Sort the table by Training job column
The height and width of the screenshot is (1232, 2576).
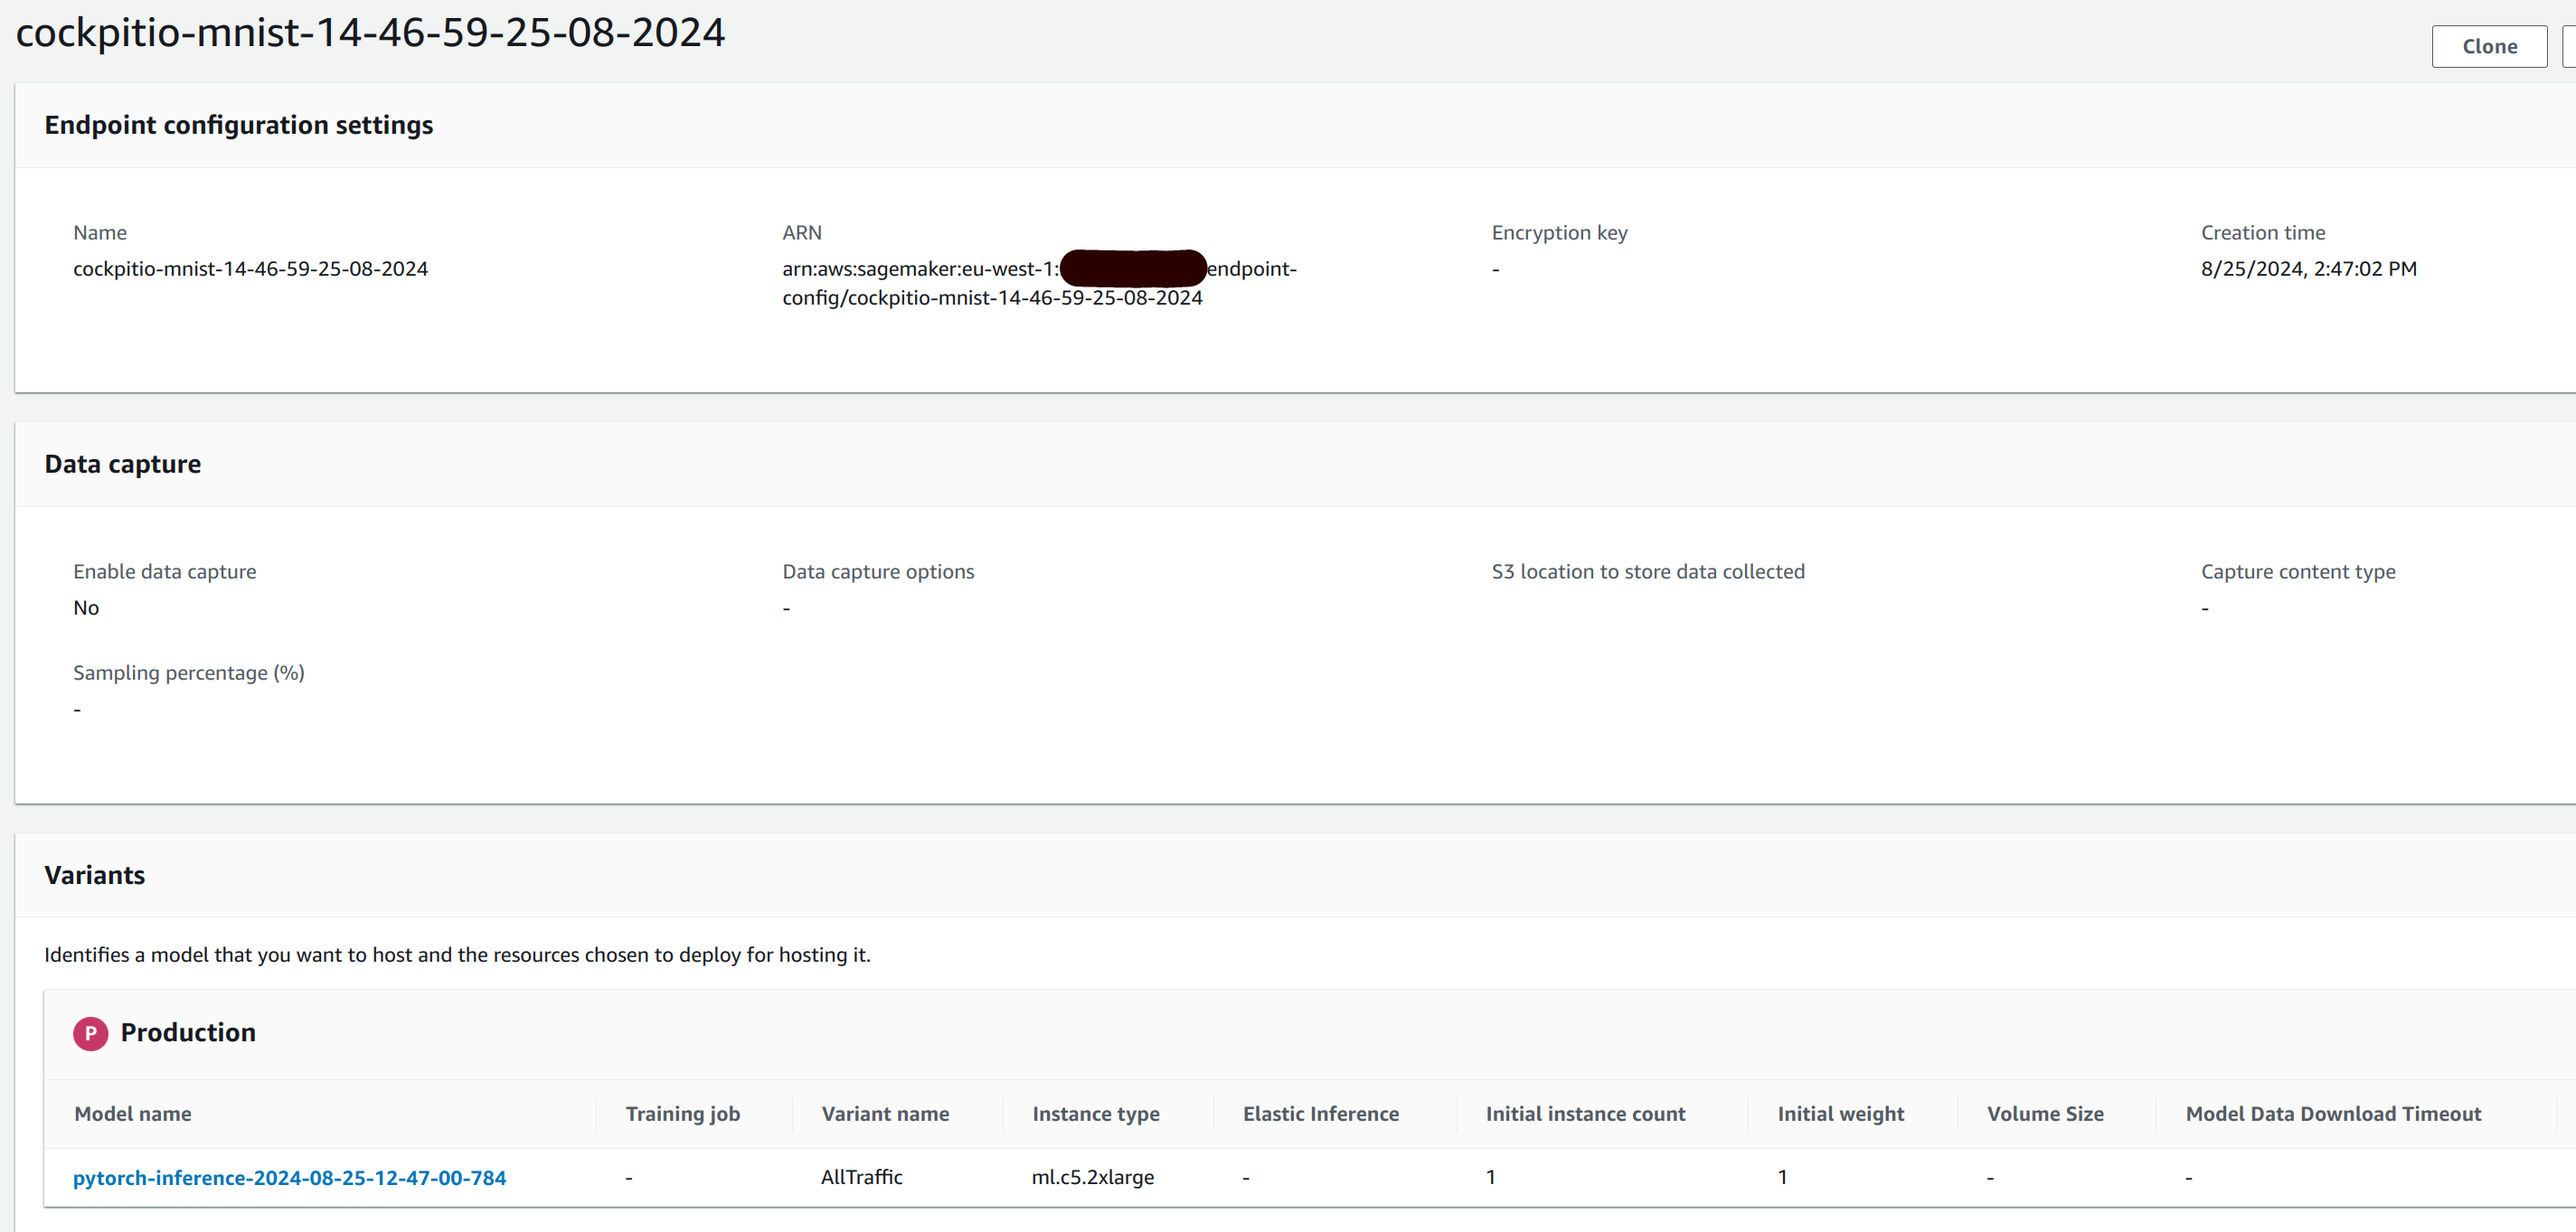tap(683, 1113)
